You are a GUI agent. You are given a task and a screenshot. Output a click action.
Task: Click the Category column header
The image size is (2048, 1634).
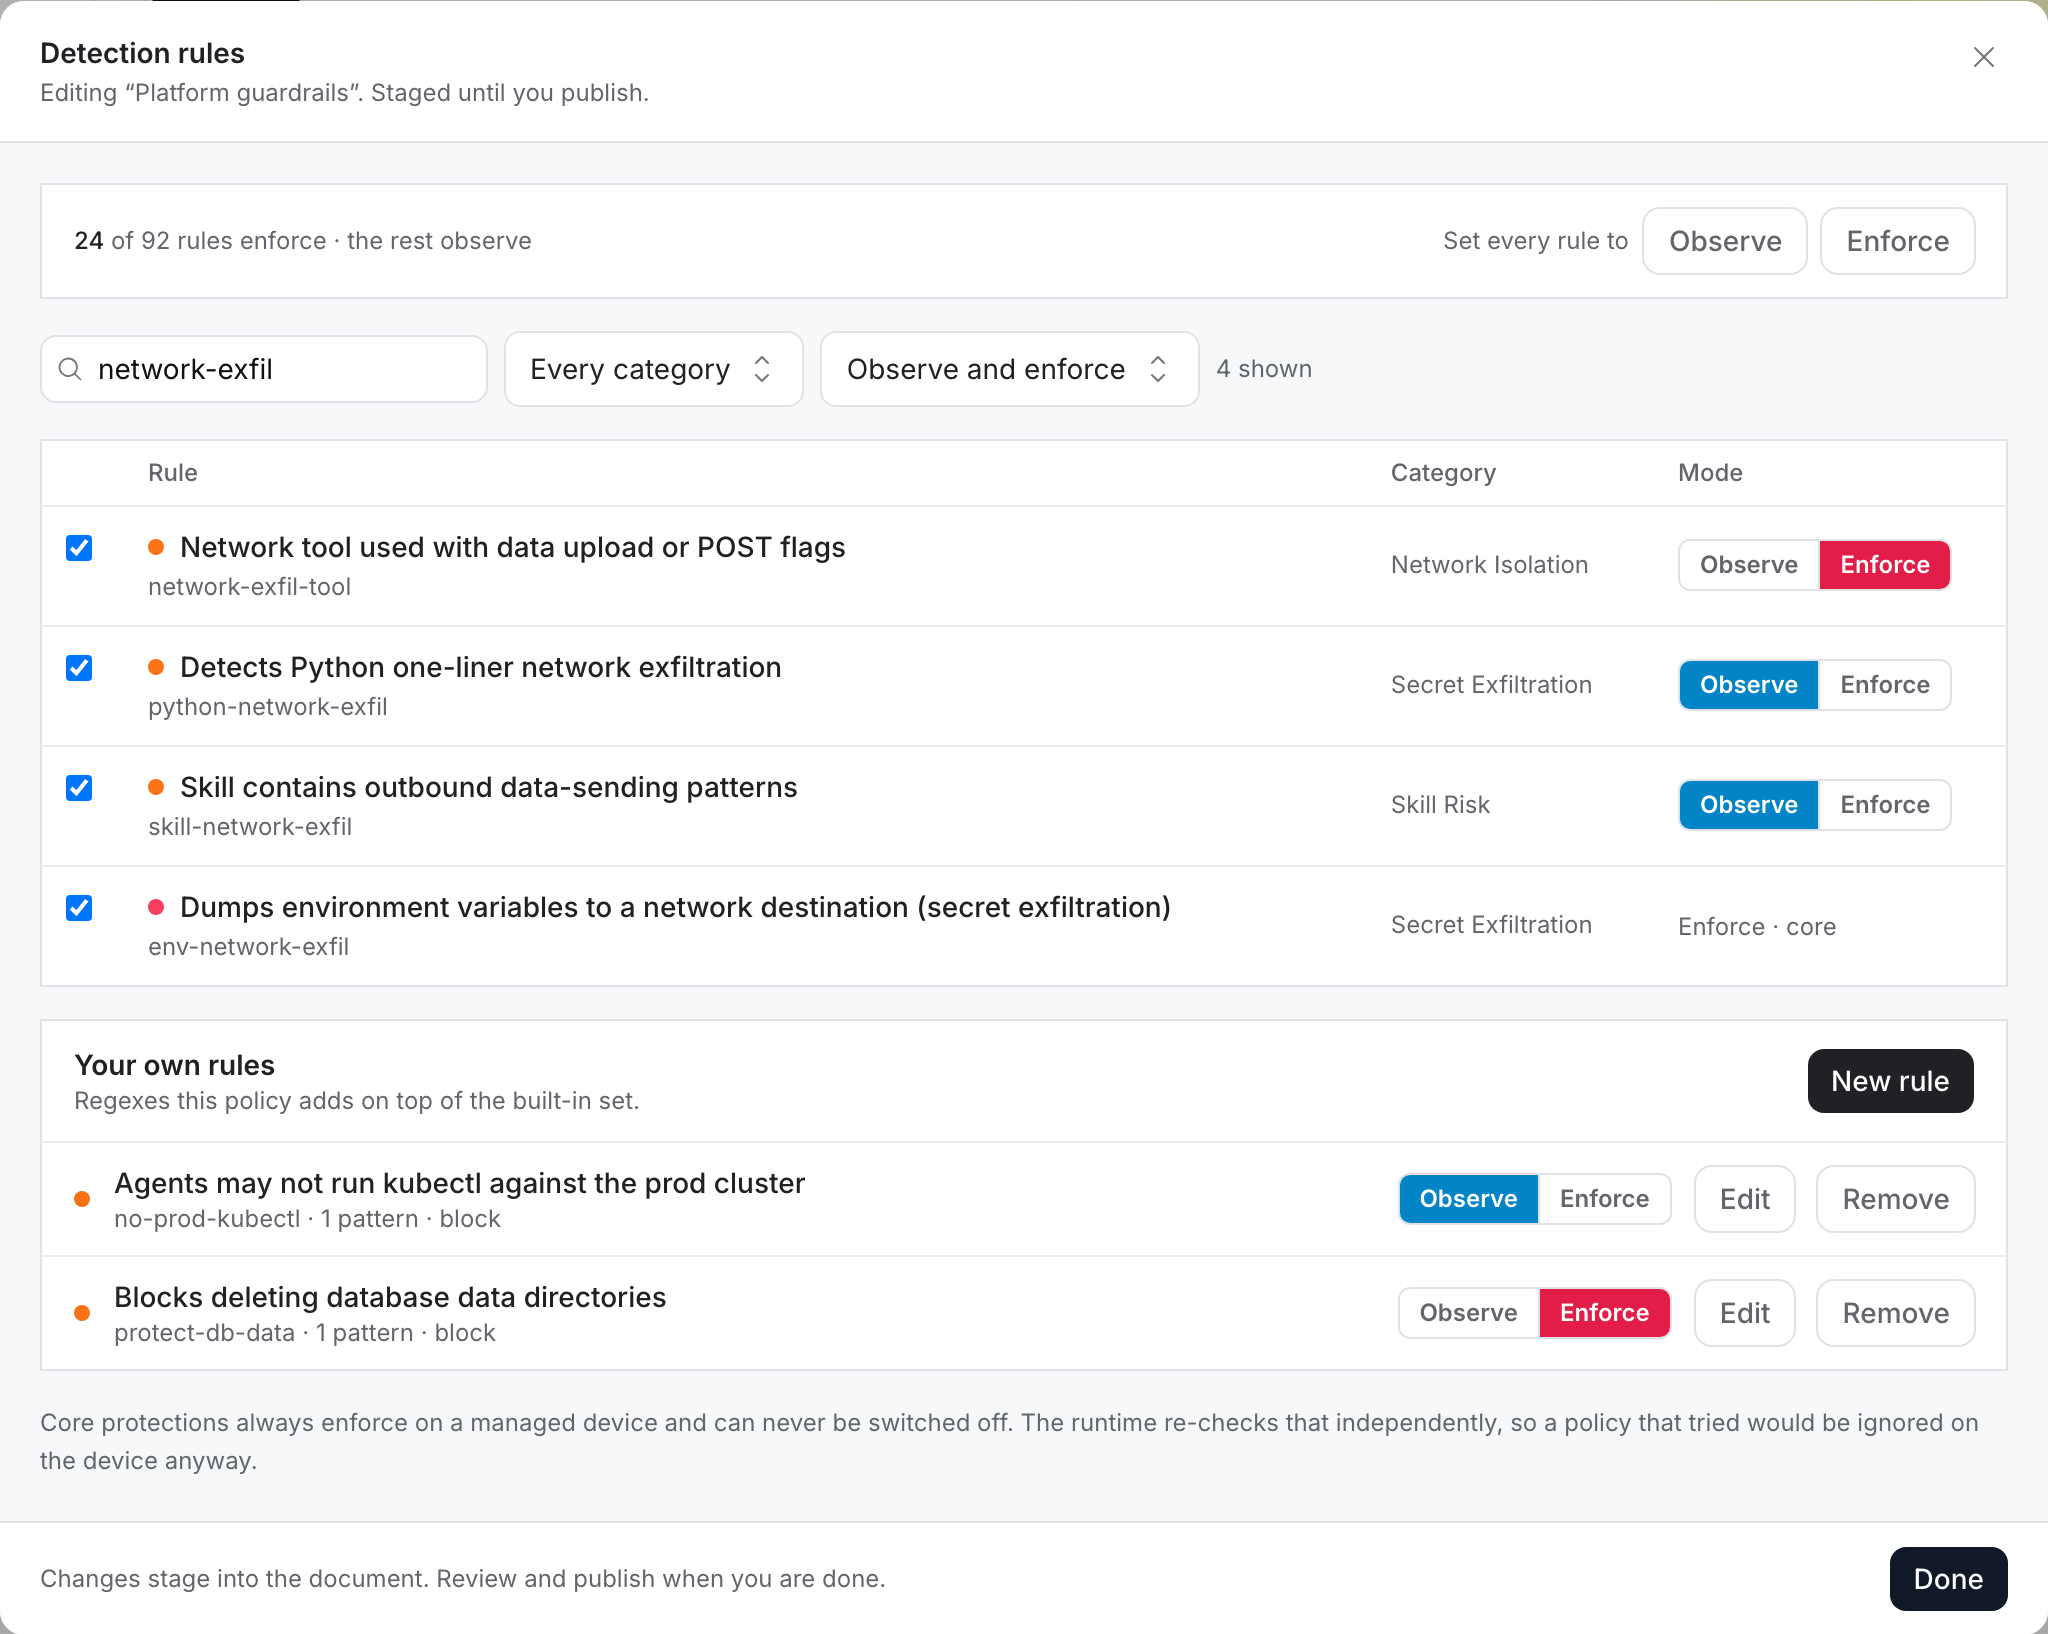[x=1443, y=473]
